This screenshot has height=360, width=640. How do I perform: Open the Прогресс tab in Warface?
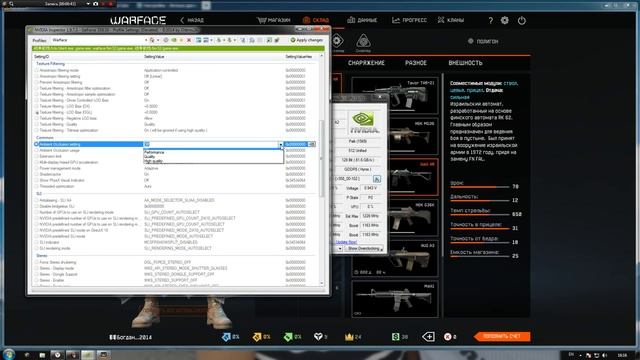[x=409, y=20]
